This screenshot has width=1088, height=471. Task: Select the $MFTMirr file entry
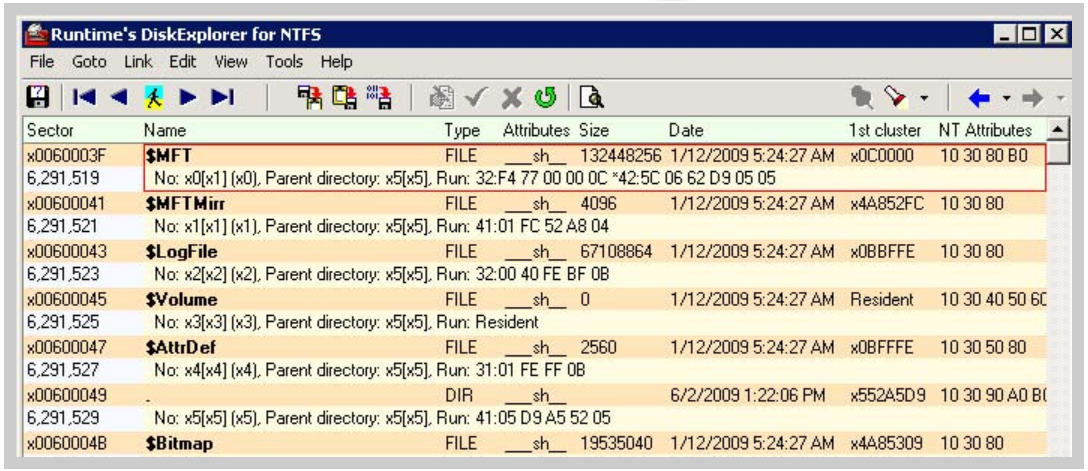[185, 204]
